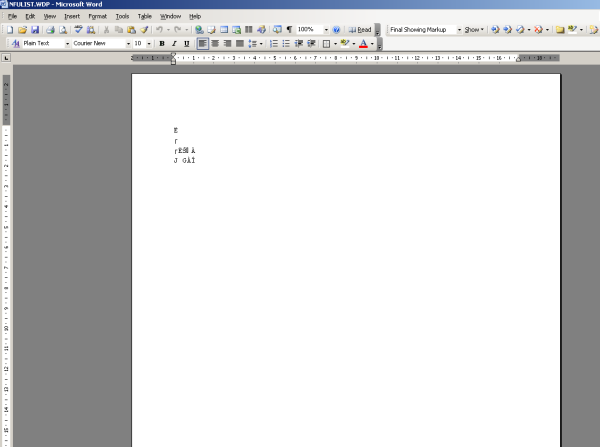Insert a table from the toolbar
Screen dimensions: 600x447
(224, 29)
